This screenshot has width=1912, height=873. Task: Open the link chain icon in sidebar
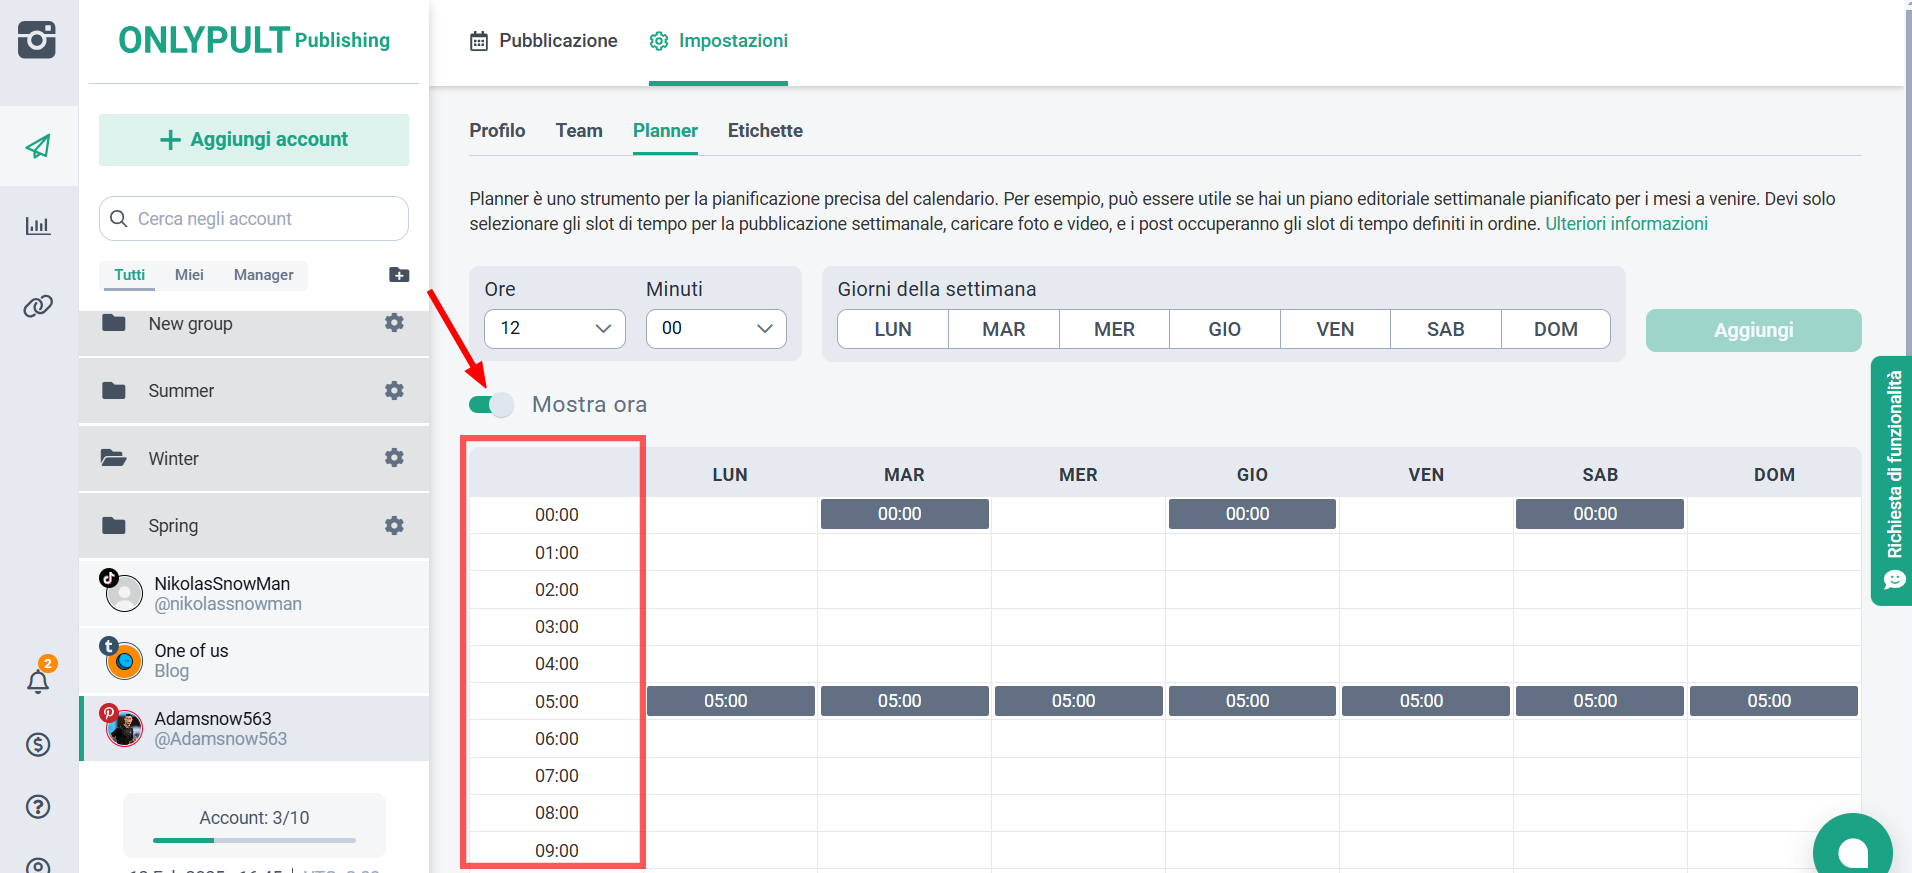(x=38, y=306)
